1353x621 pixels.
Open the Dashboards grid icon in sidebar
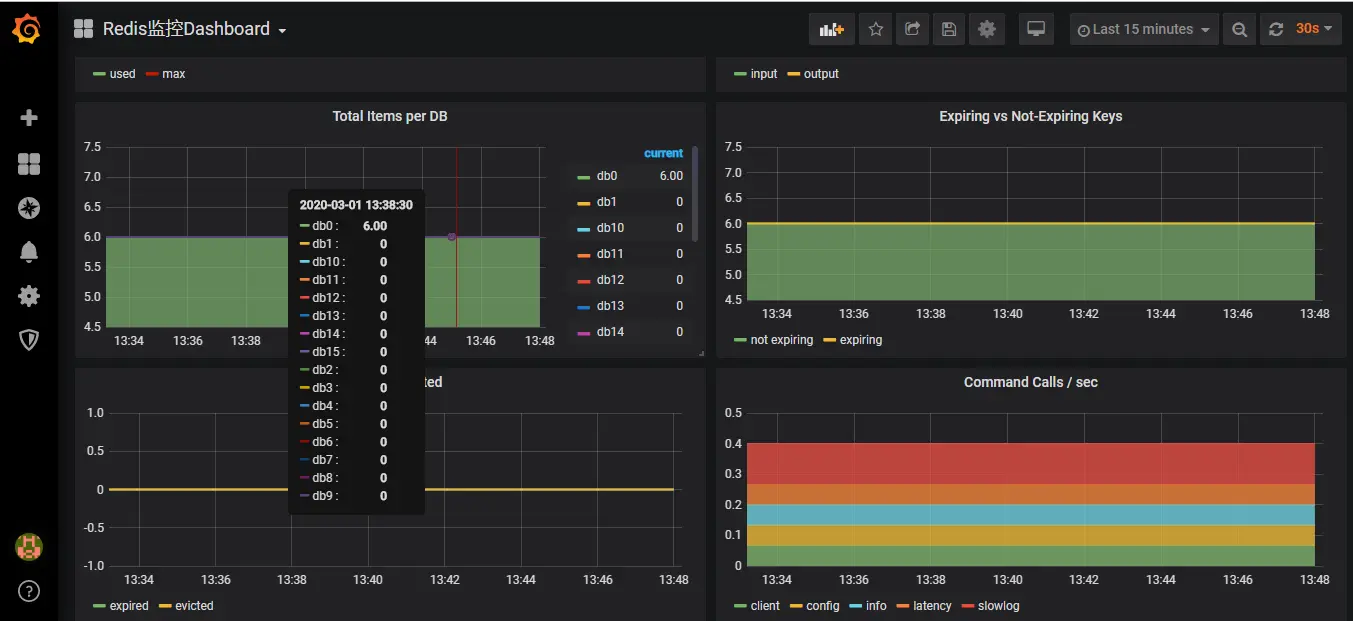pyautogui.click(x=29, y=164)
